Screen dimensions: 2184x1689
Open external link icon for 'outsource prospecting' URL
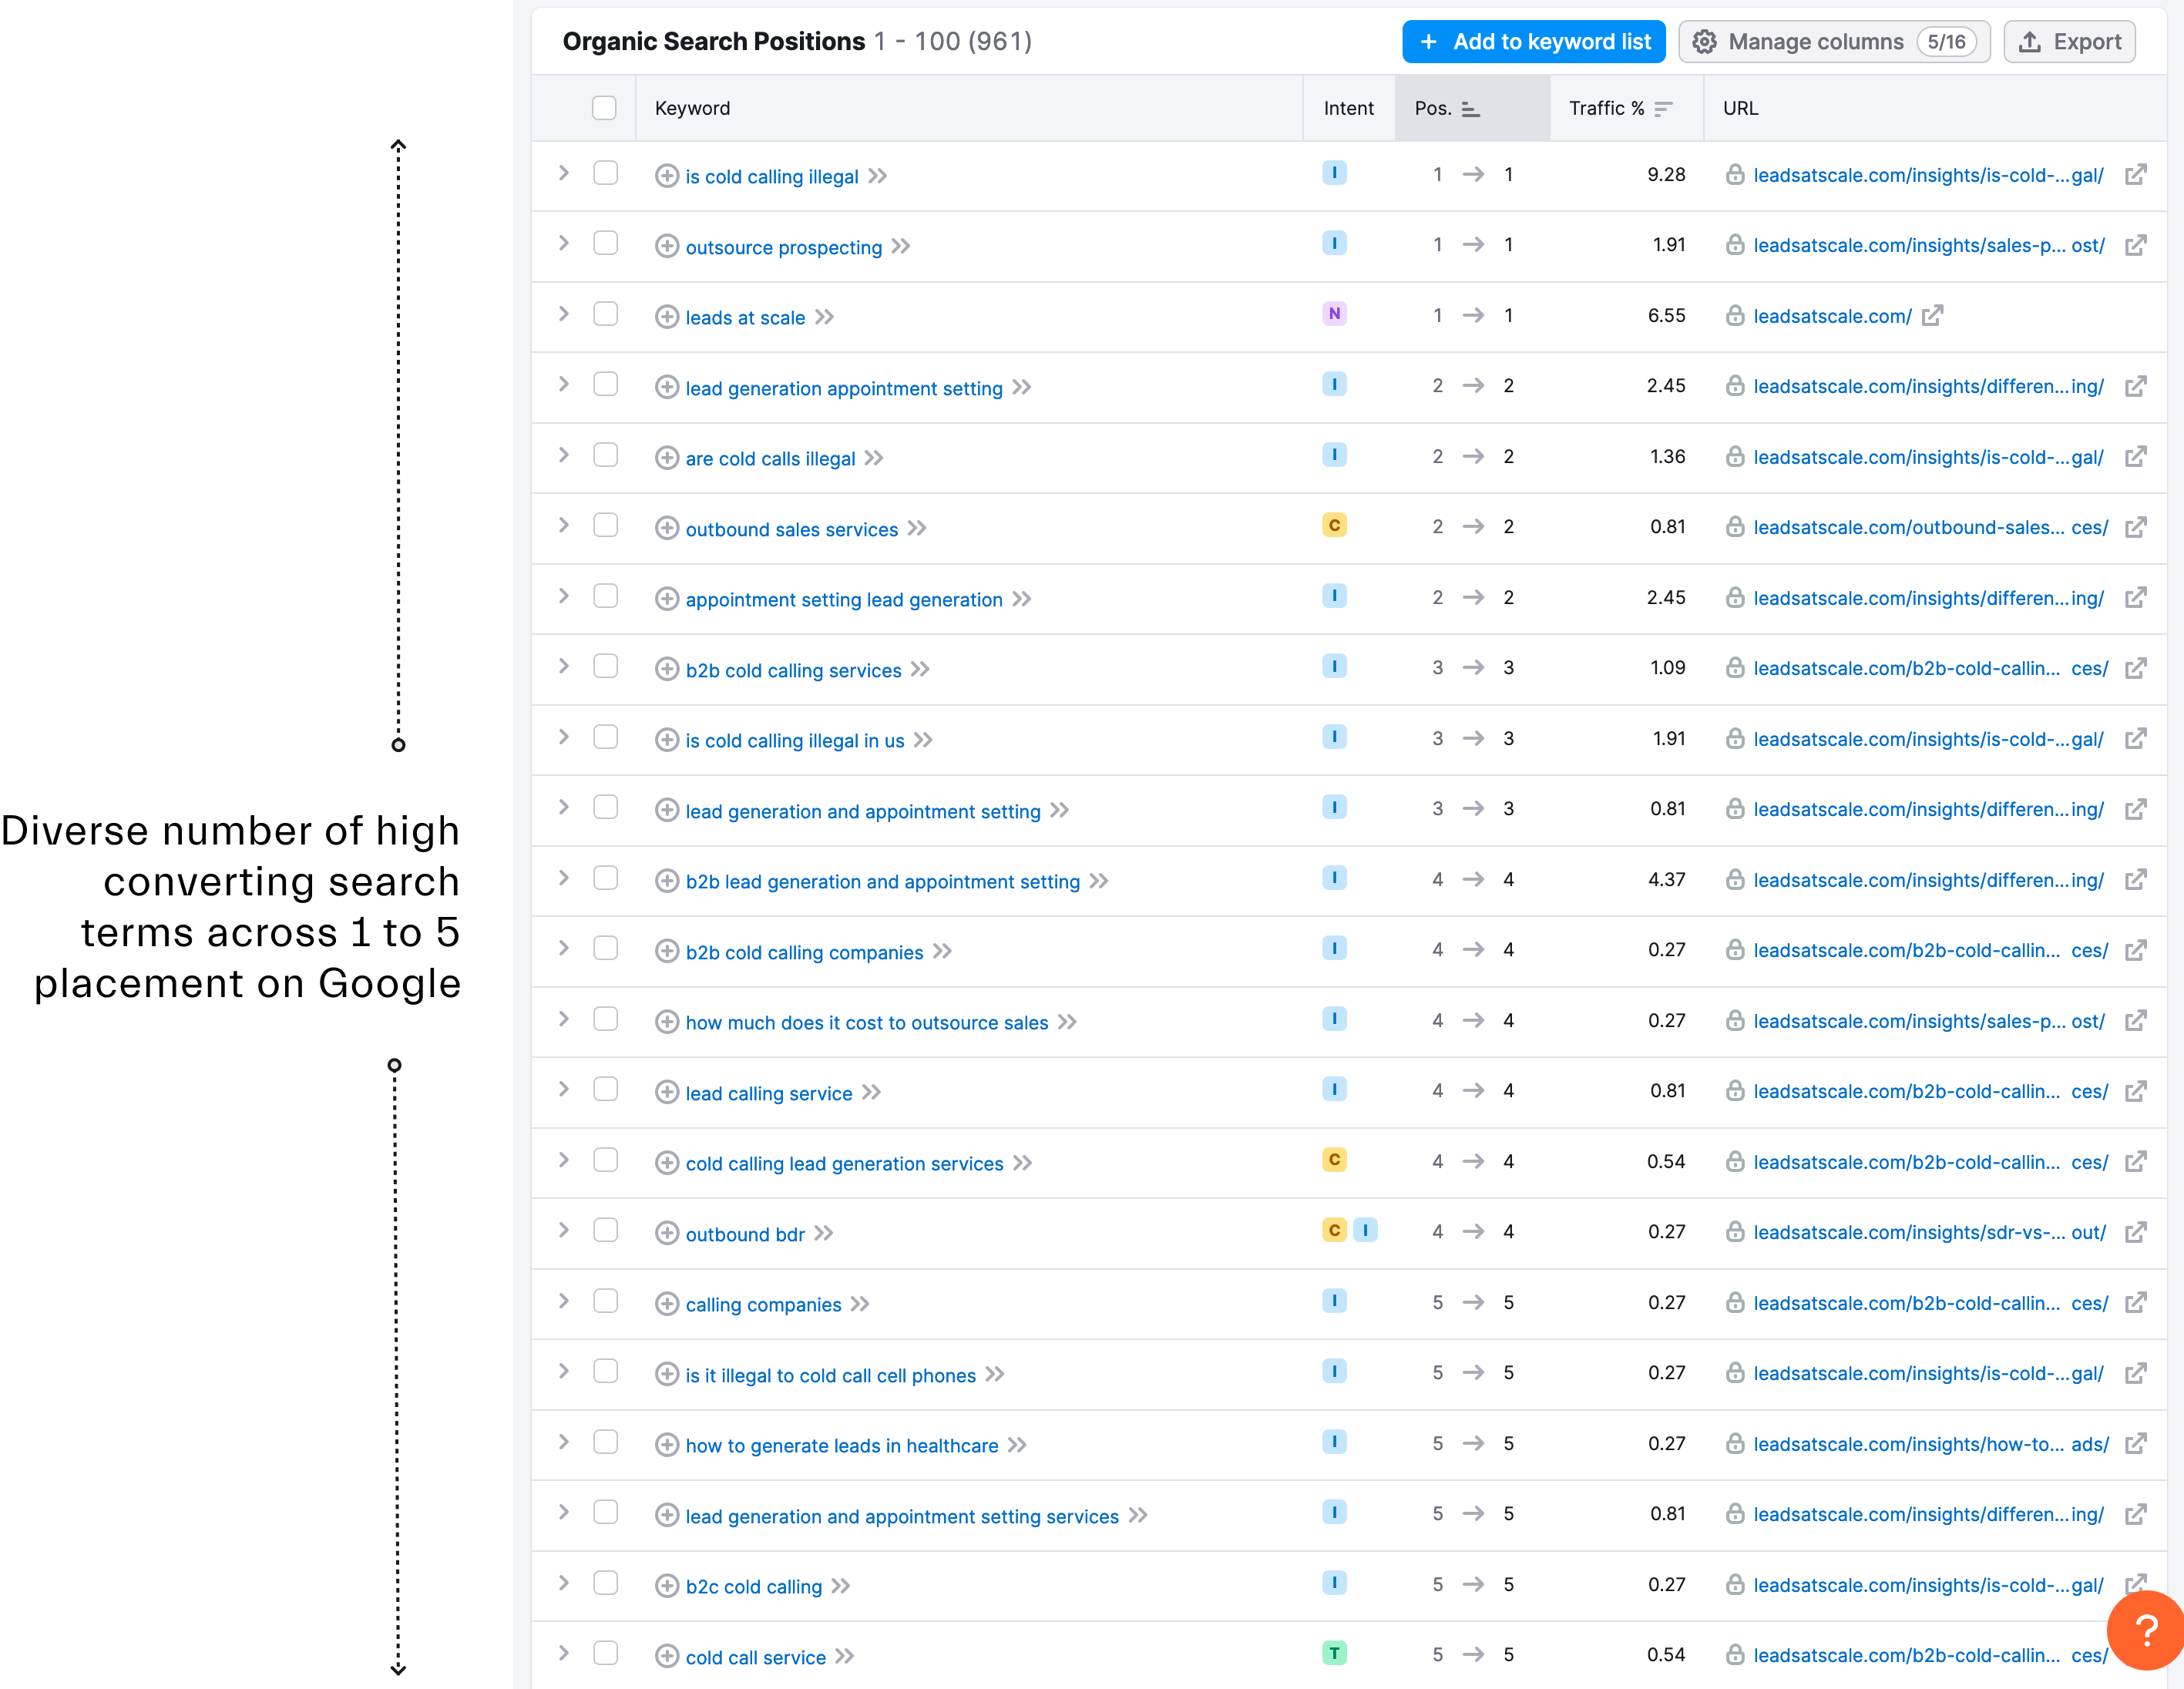[2135, 245]
